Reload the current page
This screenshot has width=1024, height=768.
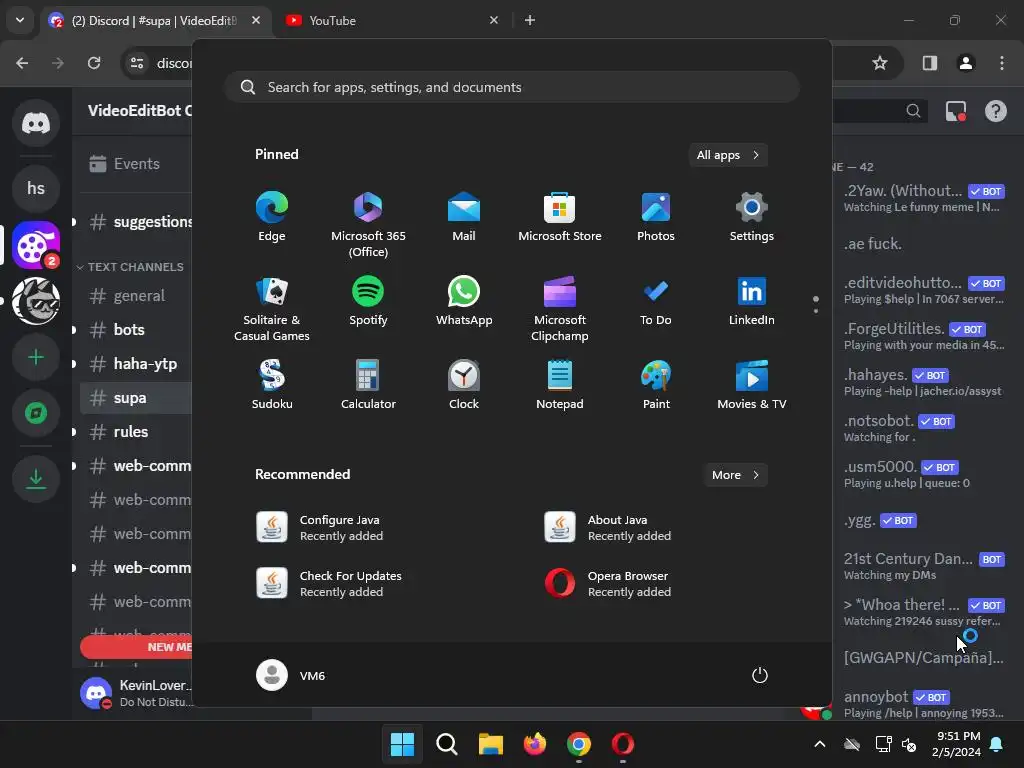click(94, 63)
